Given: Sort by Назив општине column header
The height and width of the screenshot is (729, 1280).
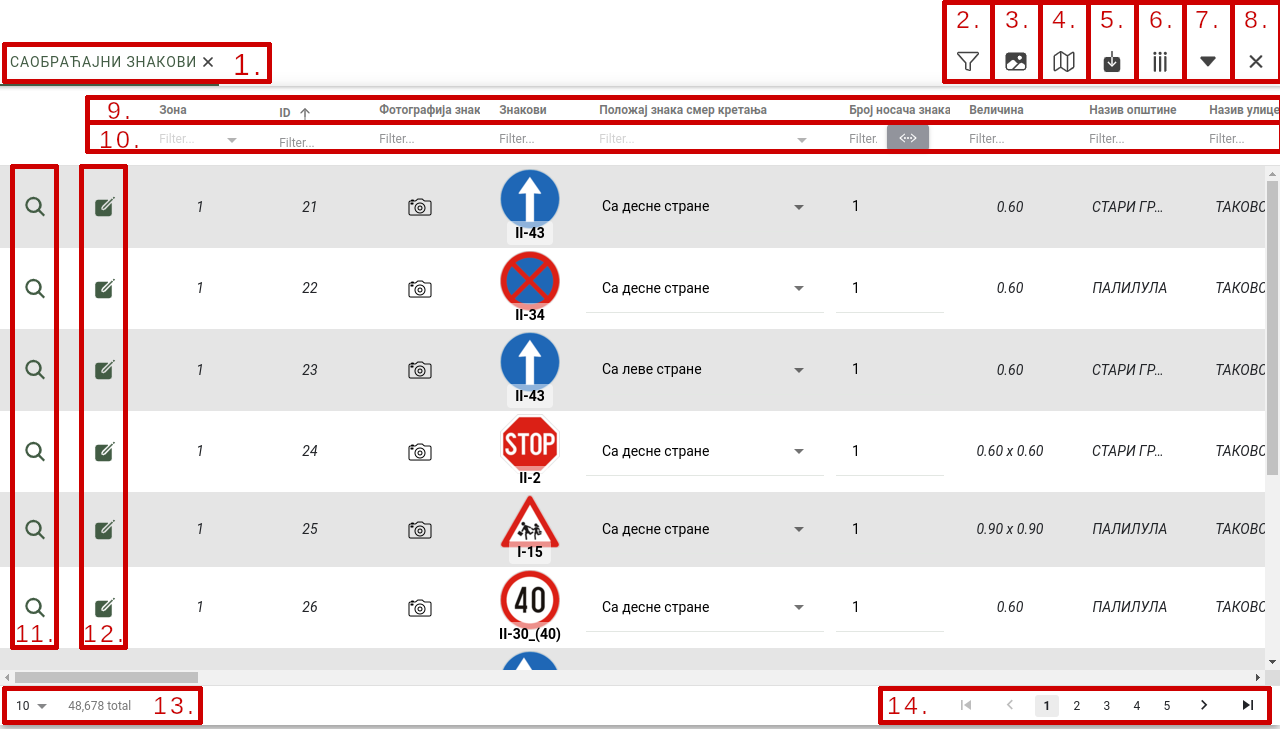Looking at the screenshot, I should click(1133, 110).
